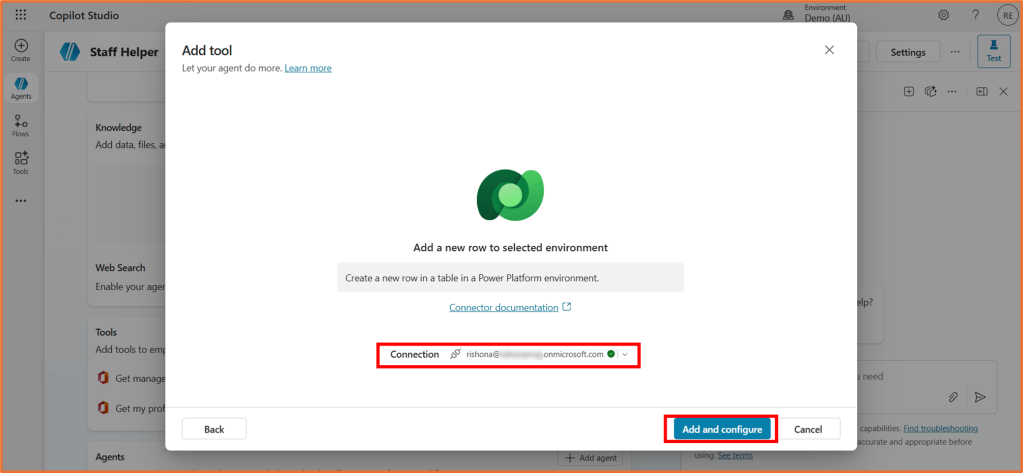
Task: Open the Find troubleshooting link
Action: [x=941, y=429]
